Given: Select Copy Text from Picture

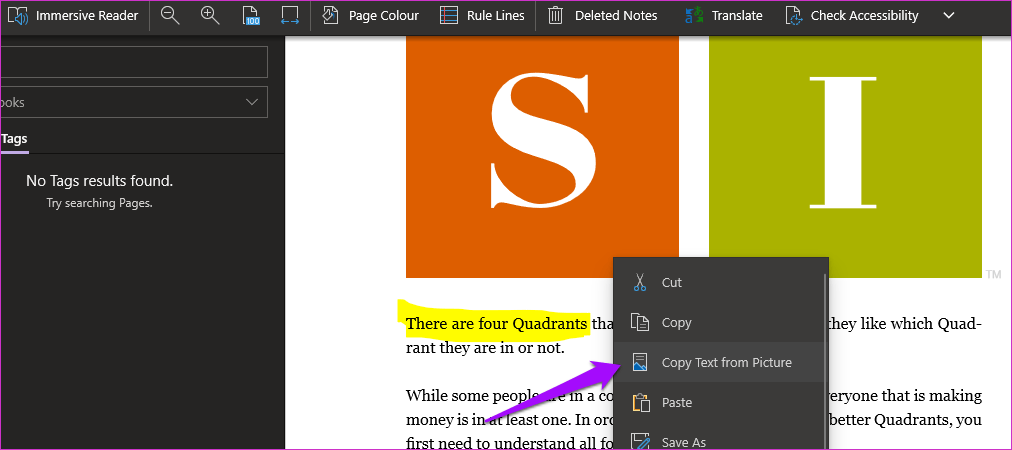Looking at the screenshot, I should (x=718, y=363).
